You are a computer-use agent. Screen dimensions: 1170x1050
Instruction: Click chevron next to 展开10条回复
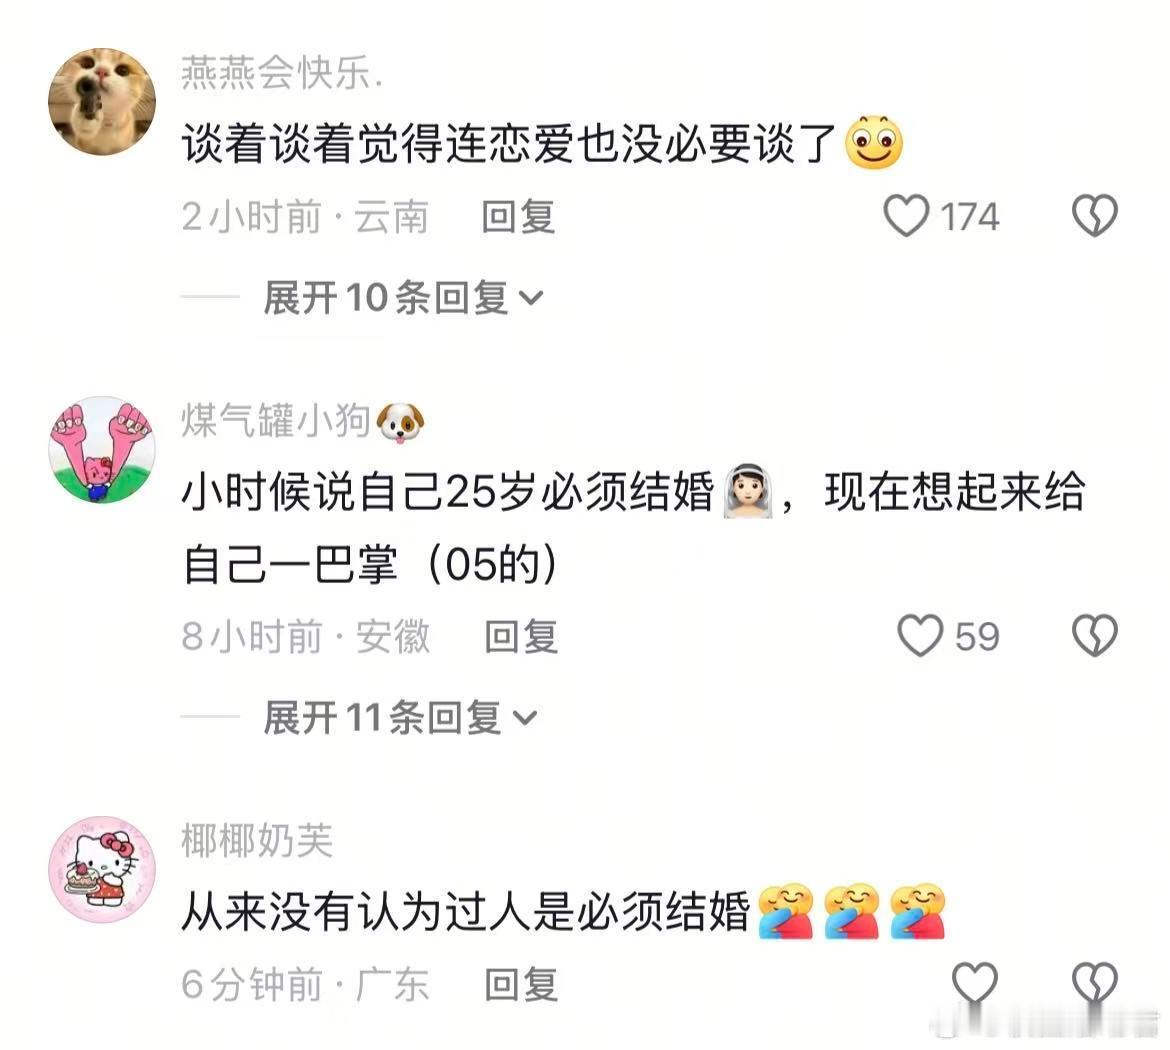click(x=531, y=299)
